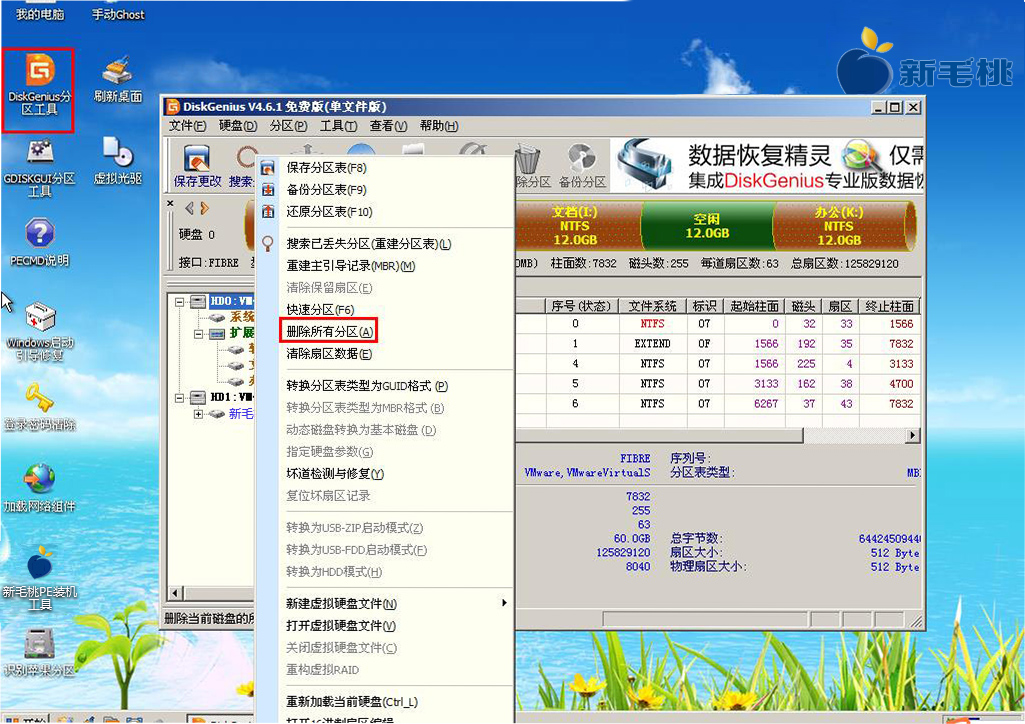This screenshot has width=1025, height=724.
Task: Select 坏道检测与修复(Y) in the menu
Action: [x=386, y=474]
